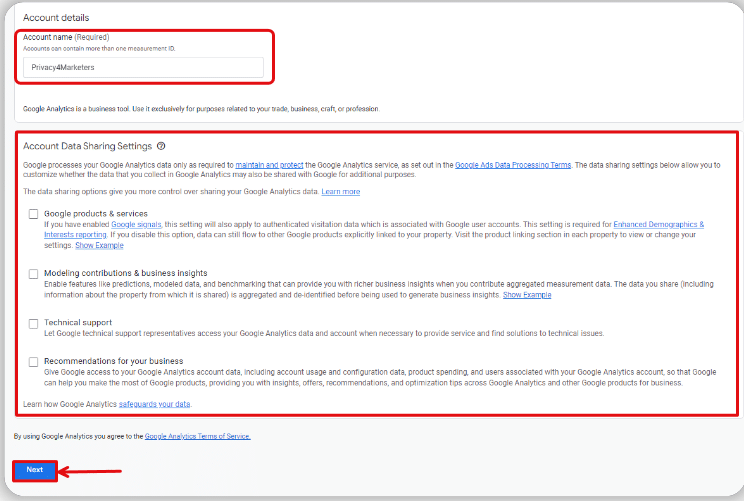Click the Account name input field
Screen dimensions: 744x501
143,67
